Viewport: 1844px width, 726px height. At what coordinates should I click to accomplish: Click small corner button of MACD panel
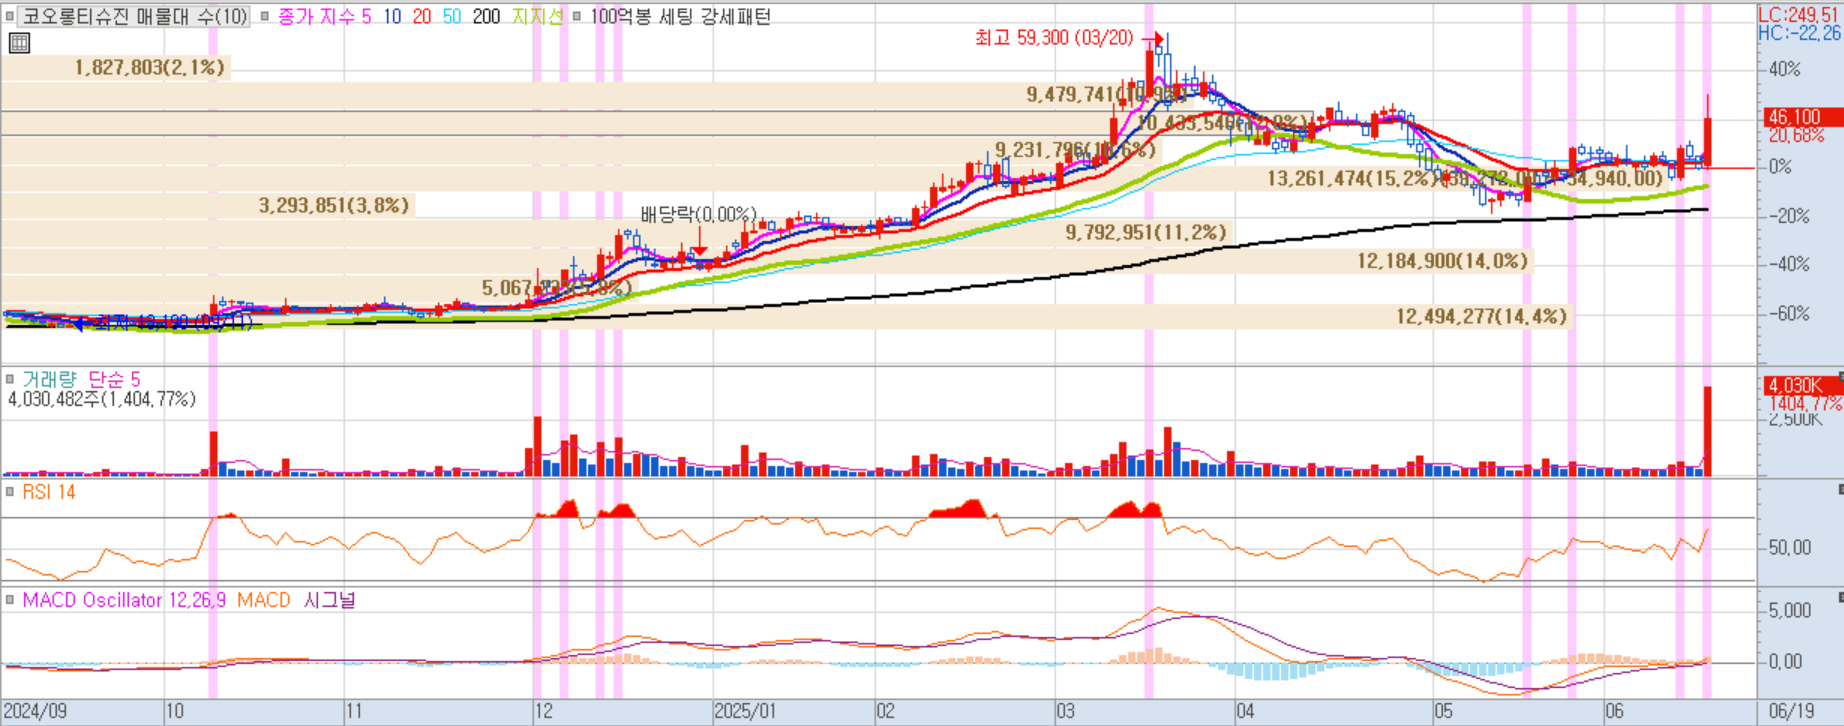point(1840,597)
